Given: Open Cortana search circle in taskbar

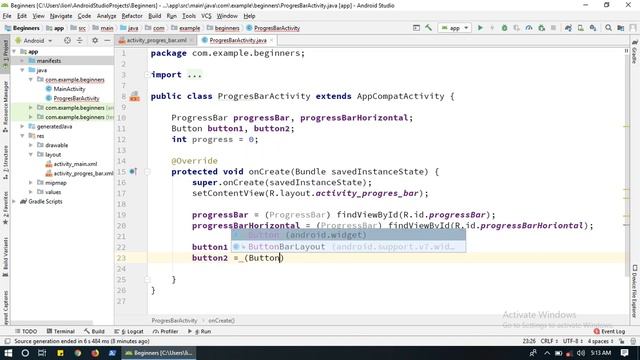Looking at the screenshot, I should [25, 353].
